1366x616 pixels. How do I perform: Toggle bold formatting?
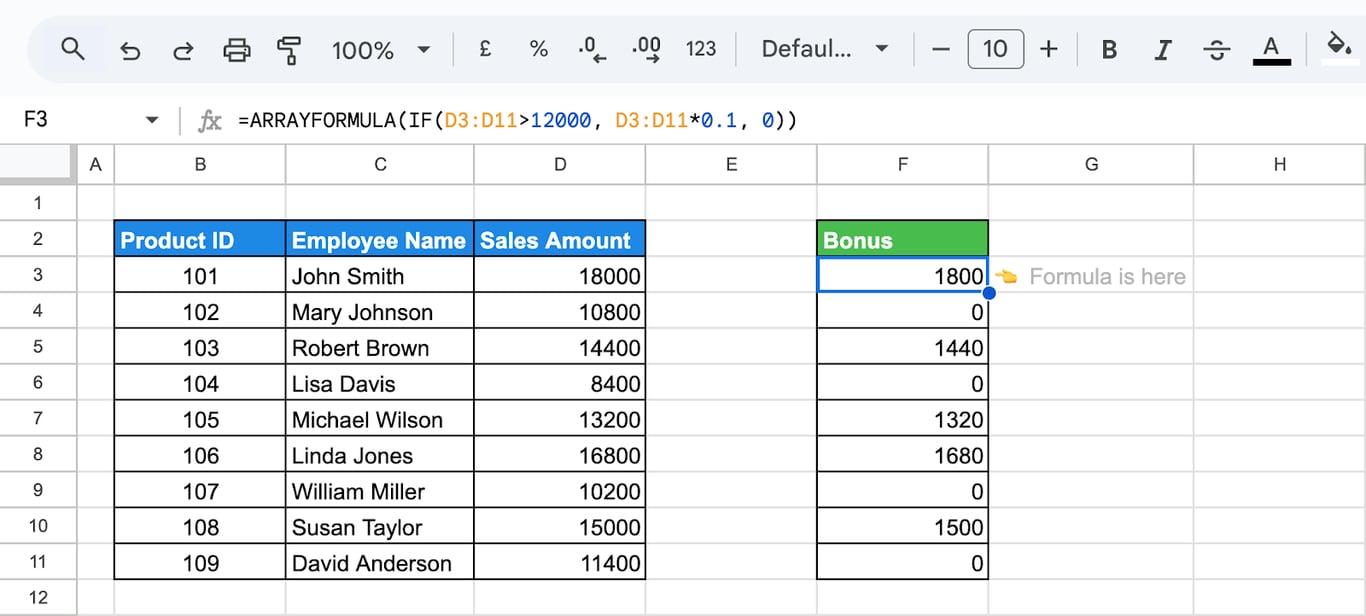point(1109,49)
